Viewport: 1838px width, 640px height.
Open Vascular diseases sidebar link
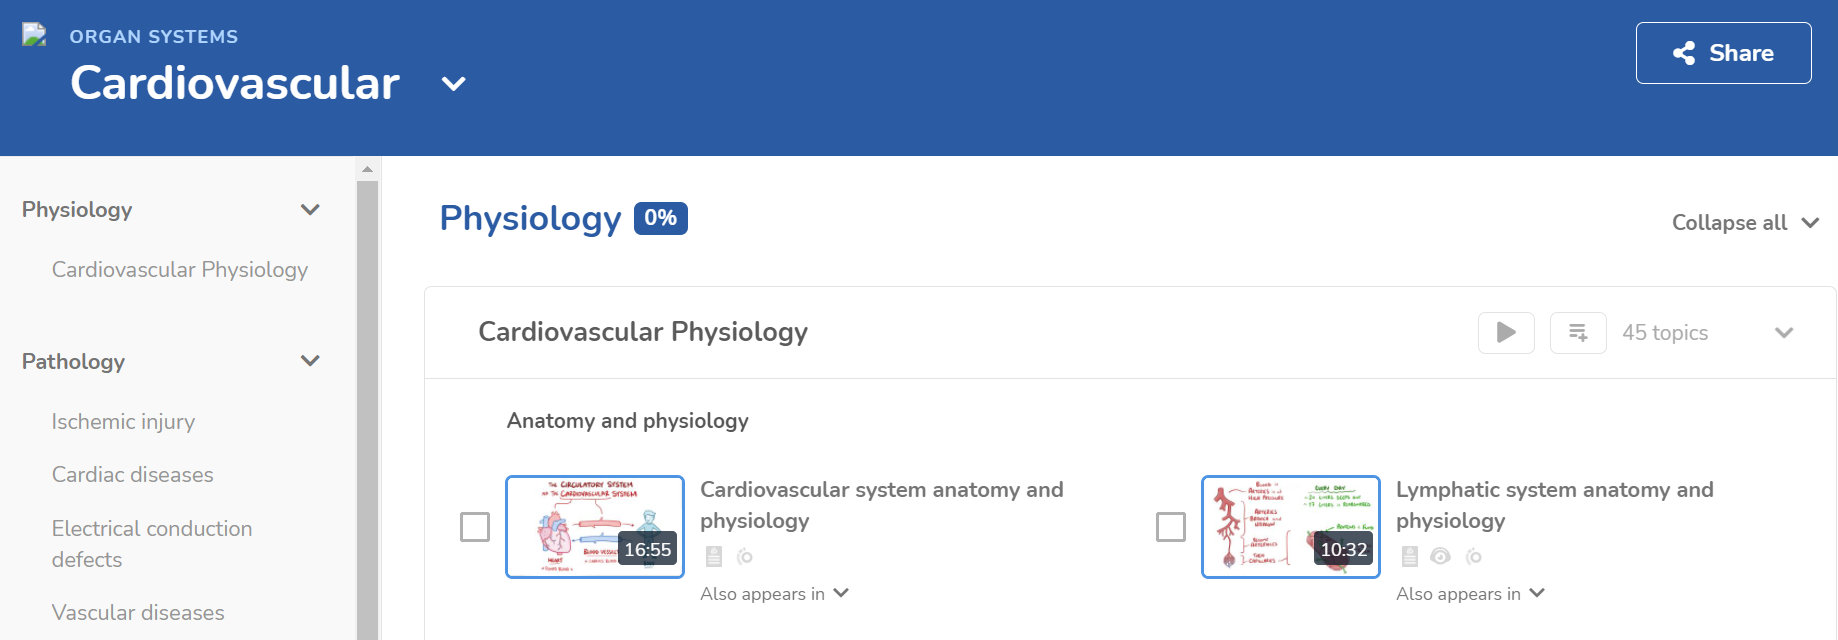[138, 613]
